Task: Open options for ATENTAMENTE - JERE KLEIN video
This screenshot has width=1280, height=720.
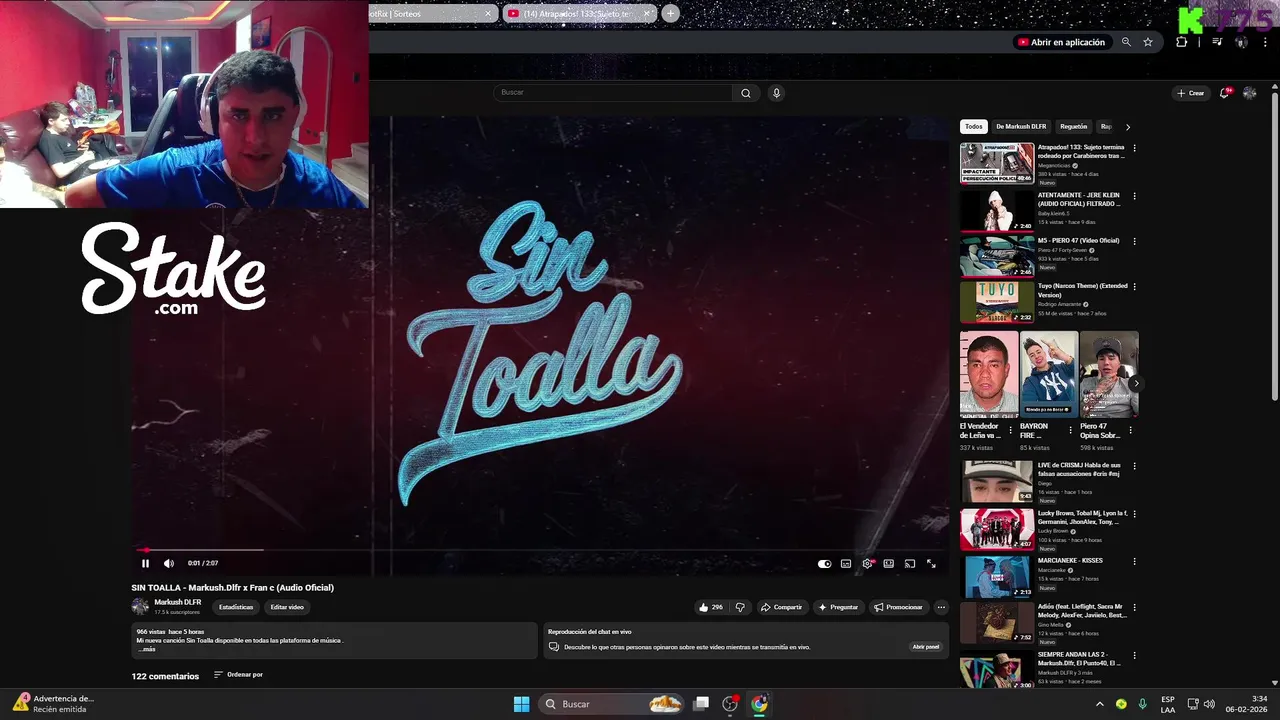Action: click(1134, 195)
